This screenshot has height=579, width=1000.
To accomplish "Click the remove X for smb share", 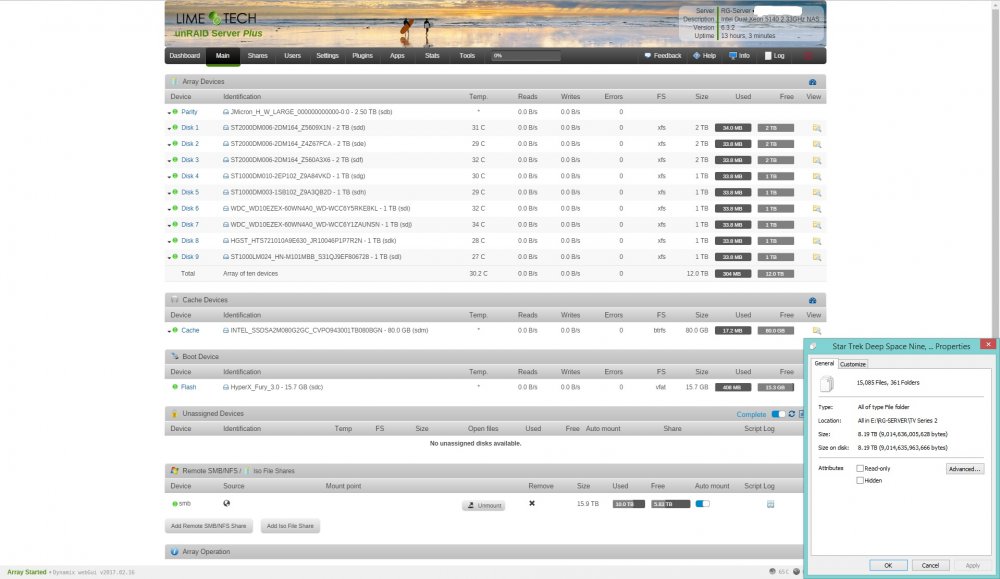I will [x=532, y=504].
